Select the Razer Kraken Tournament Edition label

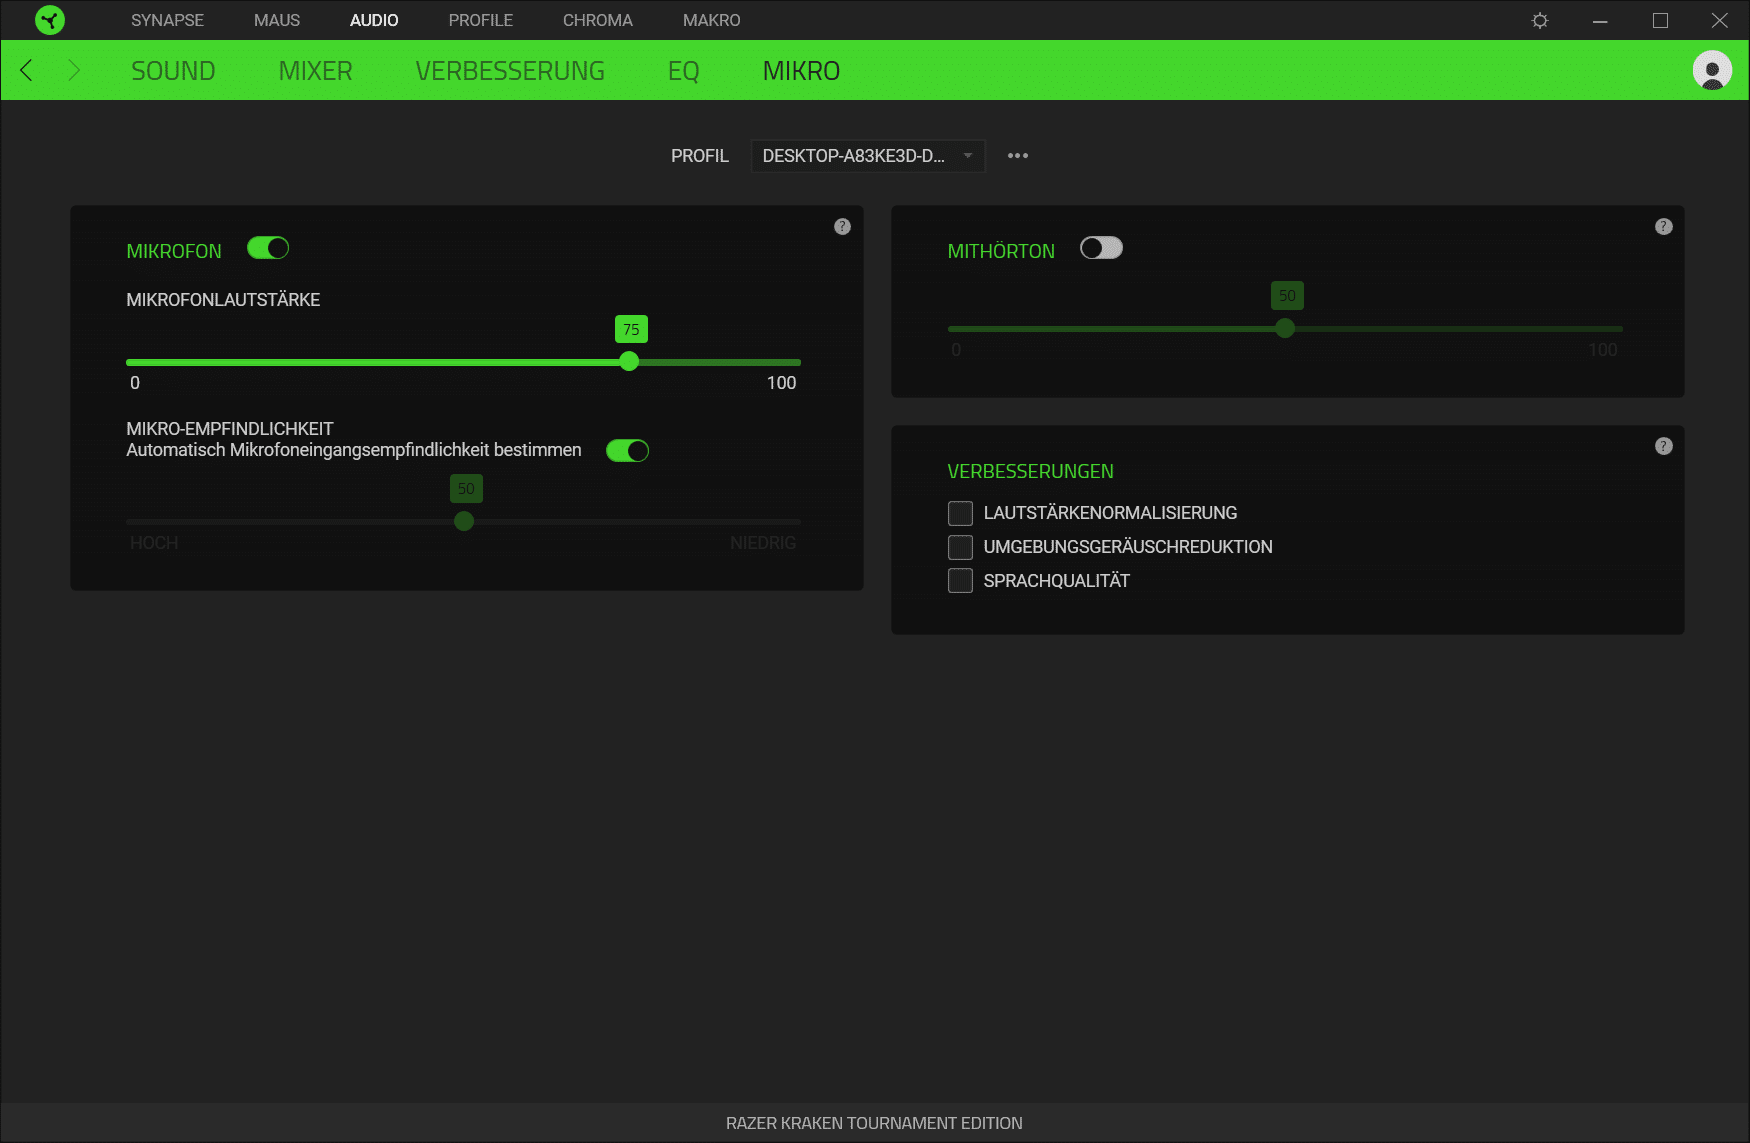[x=874, y=1123]
